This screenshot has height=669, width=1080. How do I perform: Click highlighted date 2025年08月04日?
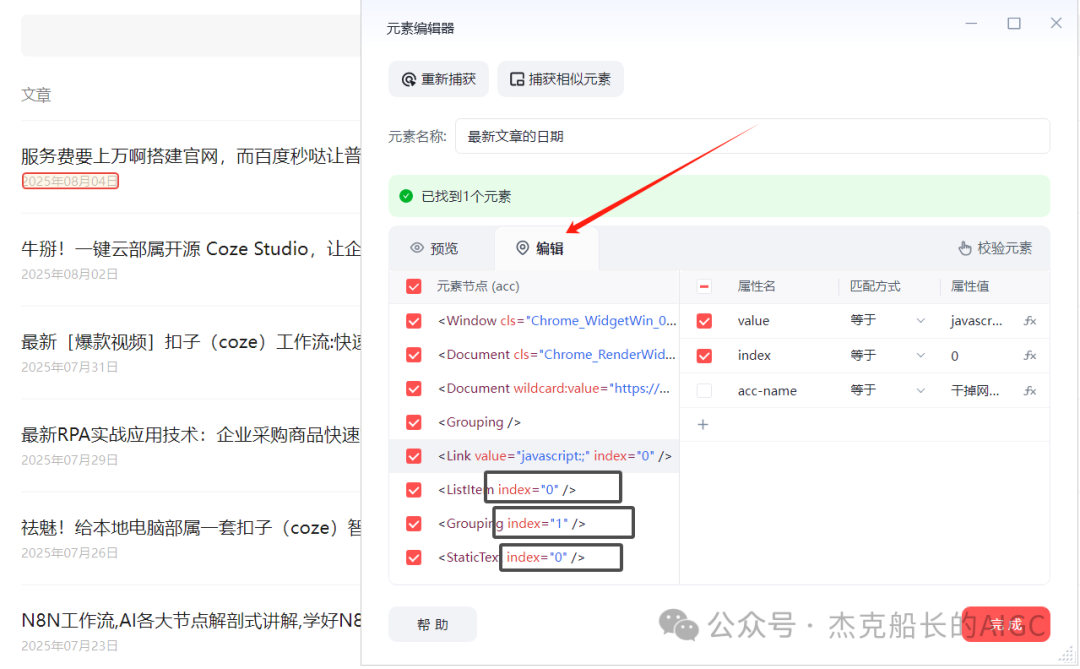(x=70, y=181)
